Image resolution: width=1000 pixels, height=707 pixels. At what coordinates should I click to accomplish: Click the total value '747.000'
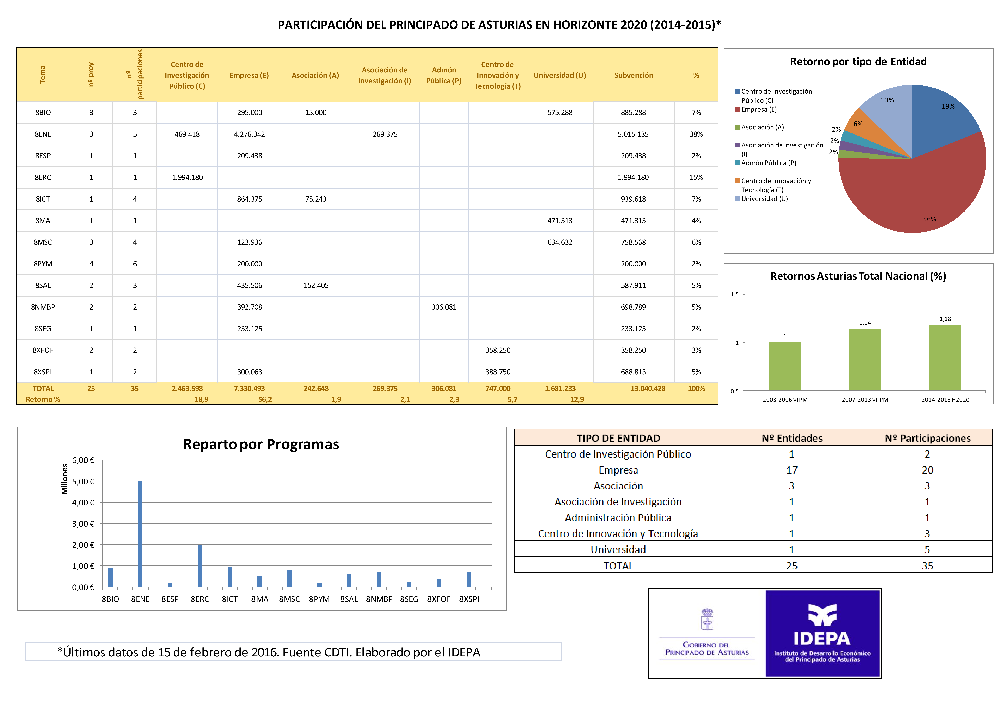coord(497,388)
